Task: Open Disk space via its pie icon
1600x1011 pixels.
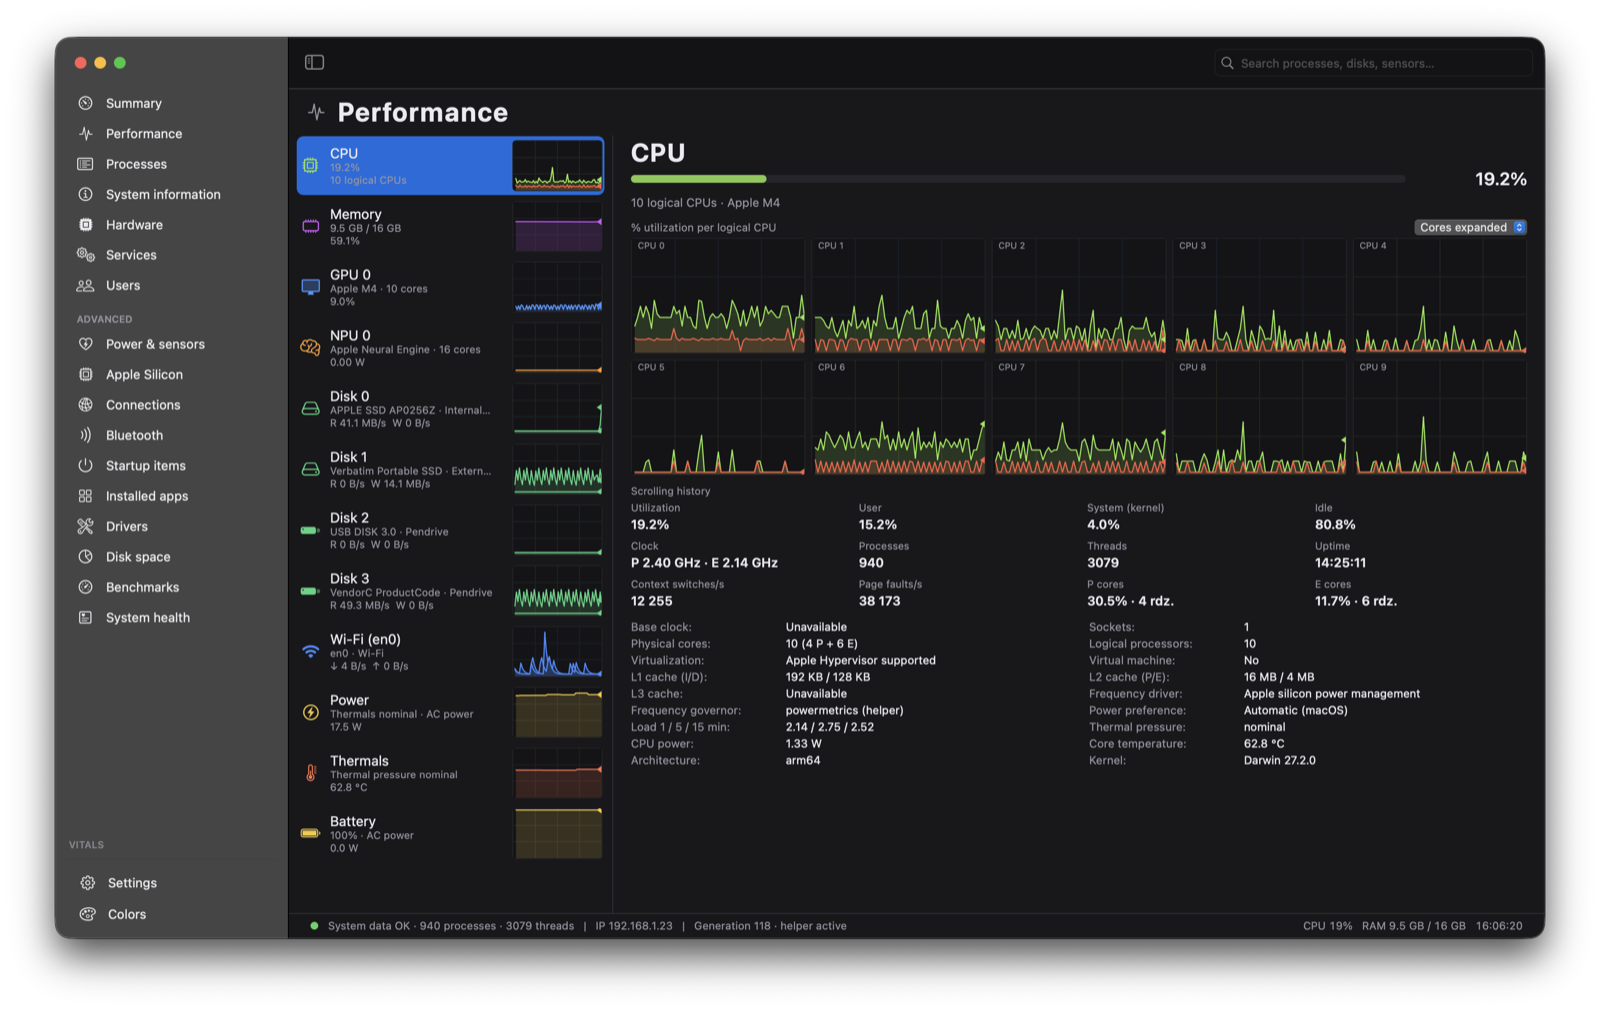Action: click(86, 557)
